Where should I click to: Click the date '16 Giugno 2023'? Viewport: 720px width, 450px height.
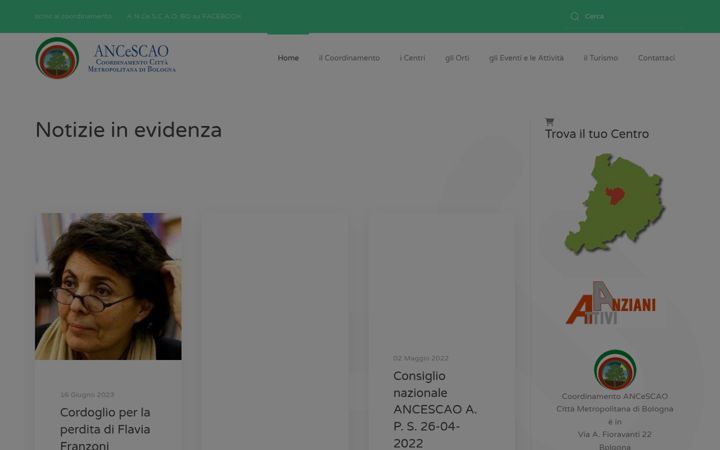click(x=87, y=394)
